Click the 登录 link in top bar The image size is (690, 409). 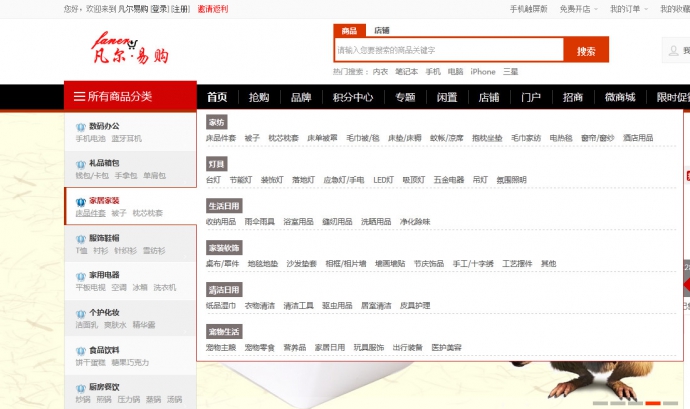click(159, 9)
